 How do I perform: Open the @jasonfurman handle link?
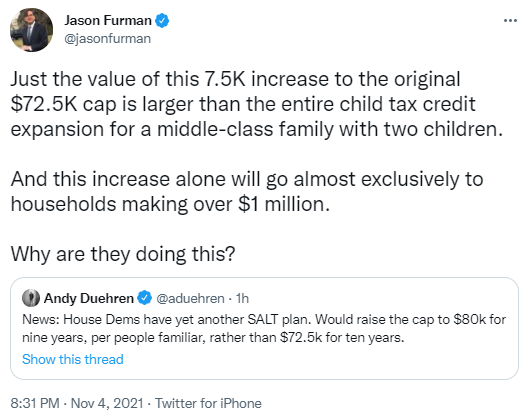(x=108, y=39)
